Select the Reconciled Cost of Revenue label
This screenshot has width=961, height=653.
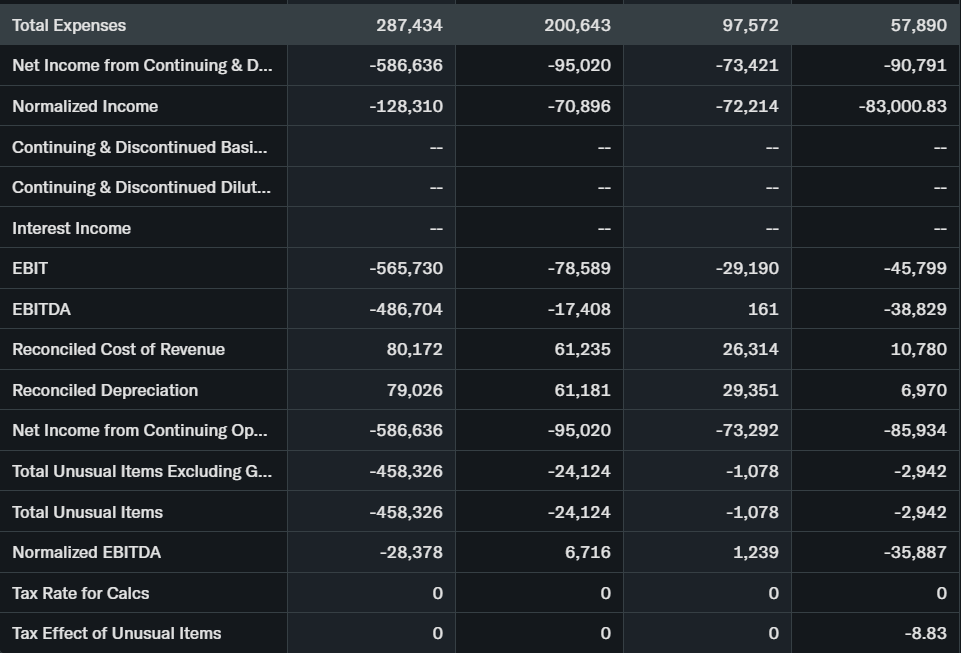pyautogui.click(x=118, y=349)
